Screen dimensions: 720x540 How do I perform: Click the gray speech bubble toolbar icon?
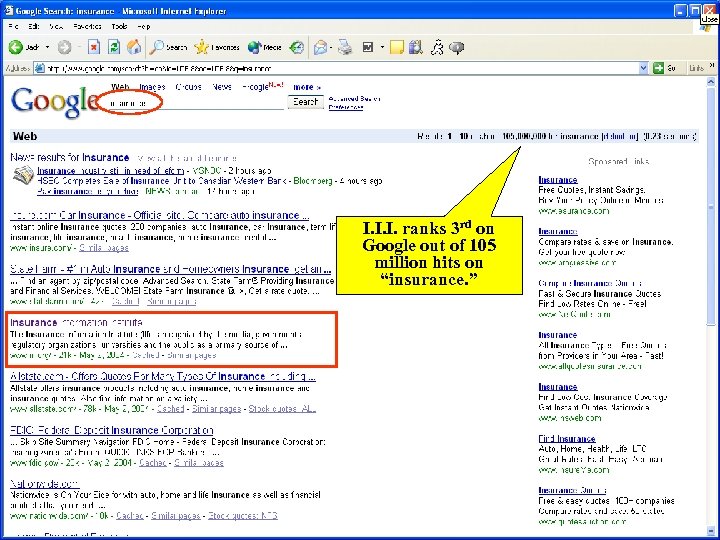point(456,47)
